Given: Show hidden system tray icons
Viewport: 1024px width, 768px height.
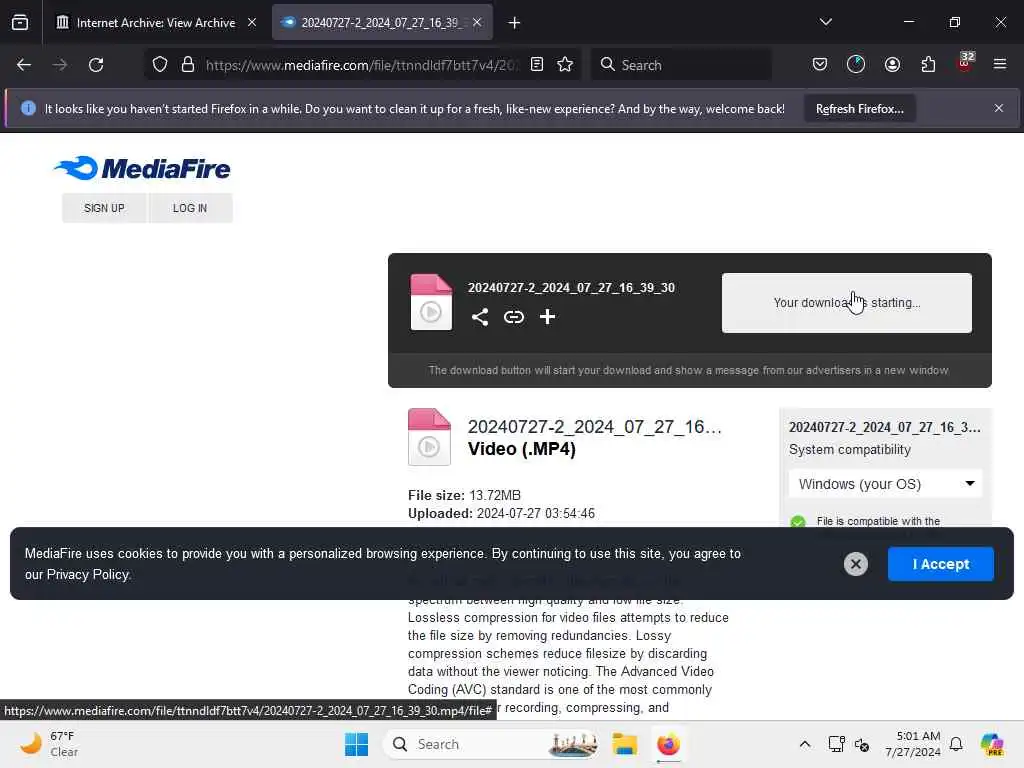Looking at the screenshot, I should click(805, 744).
